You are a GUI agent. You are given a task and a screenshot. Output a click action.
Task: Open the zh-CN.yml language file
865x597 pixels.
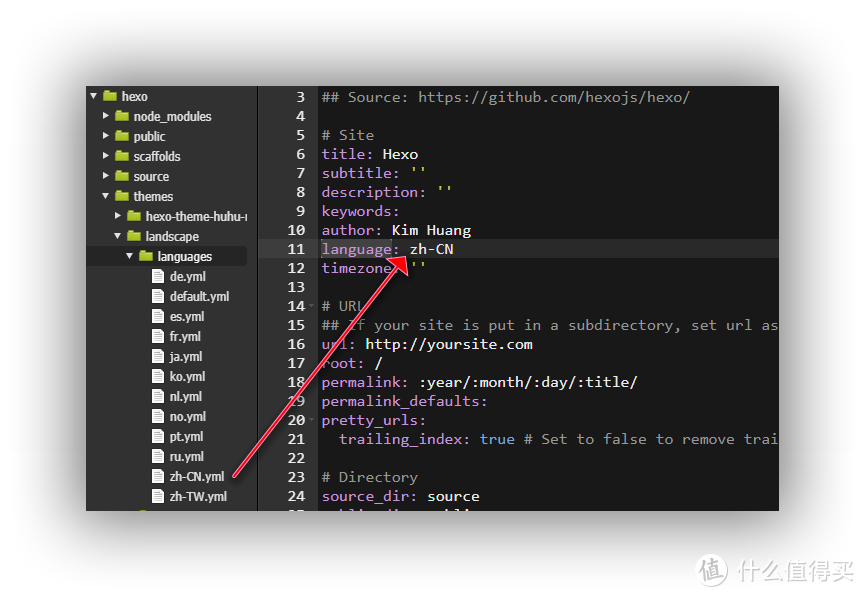coord(197,477)
